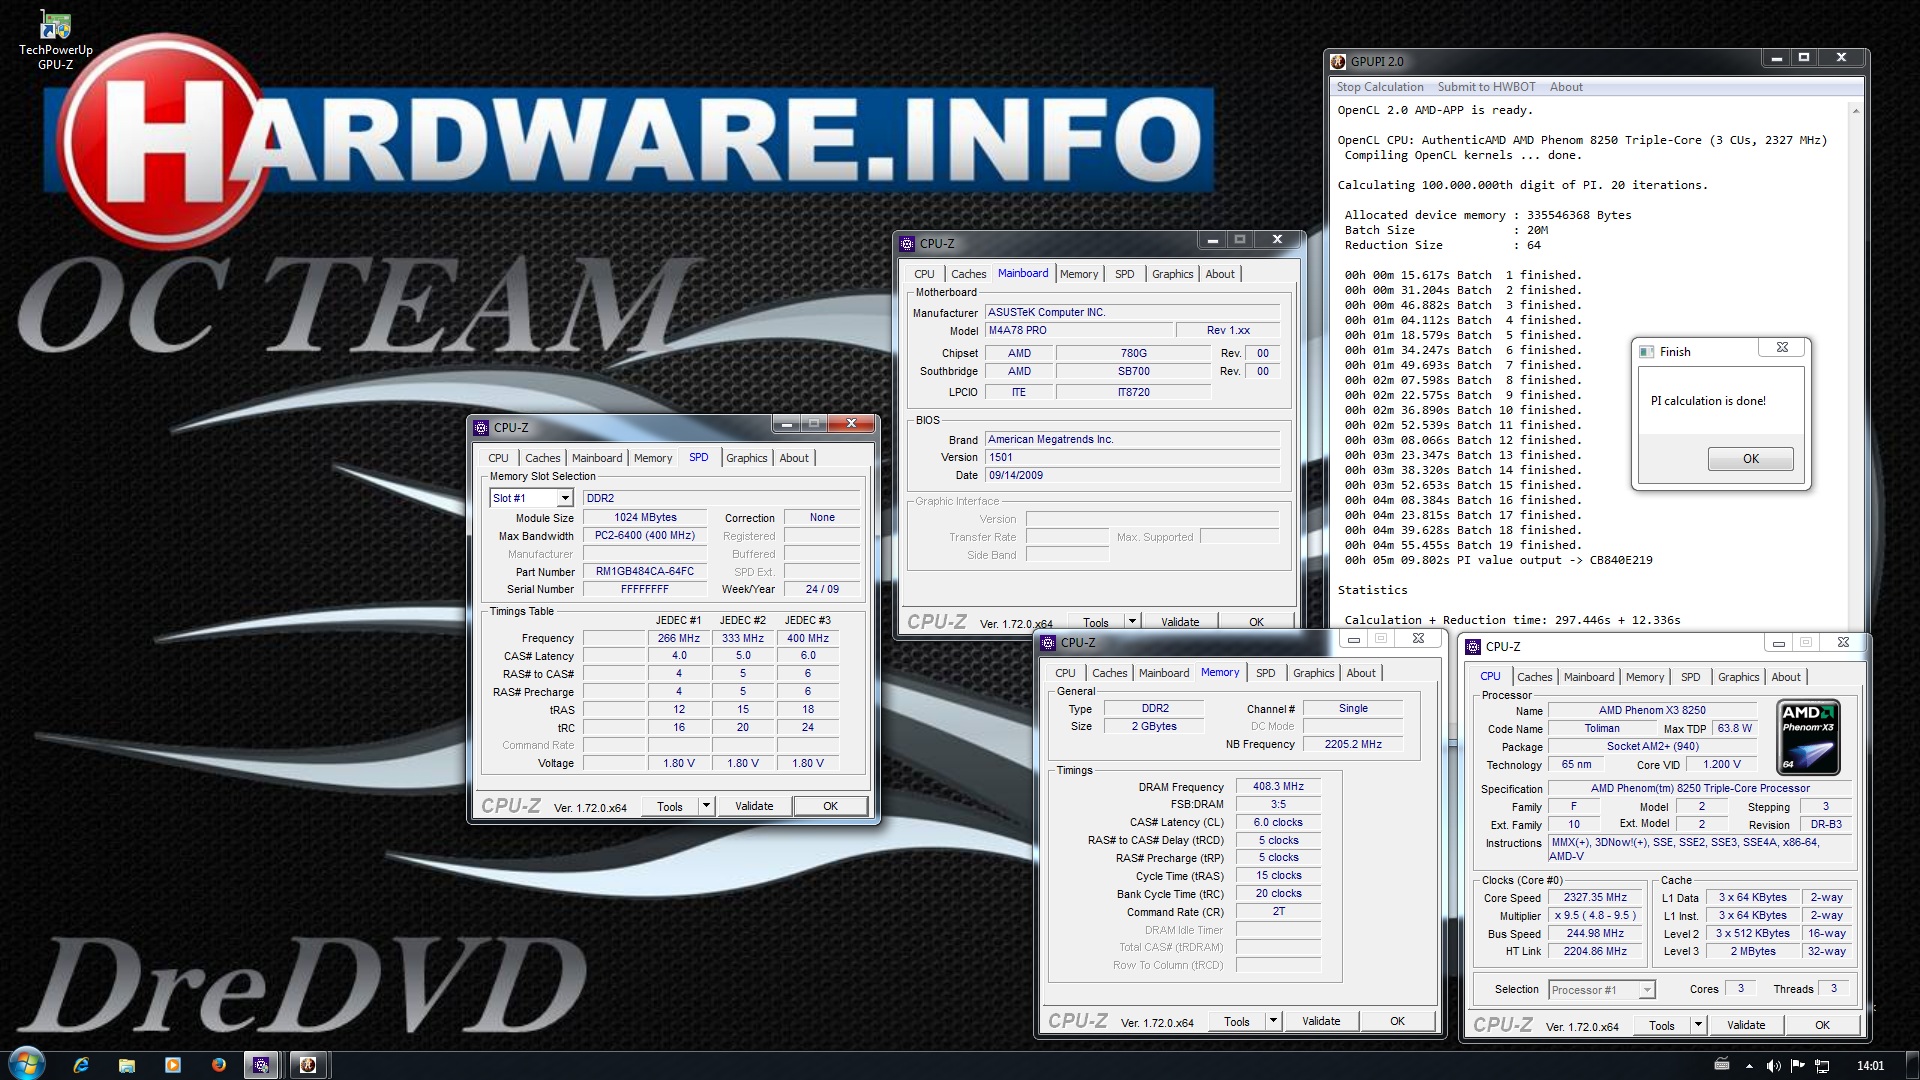The image size is (1920, 1080).
Task: Click the taskbar clock showing 14:01
Action: click(x=1870, y=1066)
